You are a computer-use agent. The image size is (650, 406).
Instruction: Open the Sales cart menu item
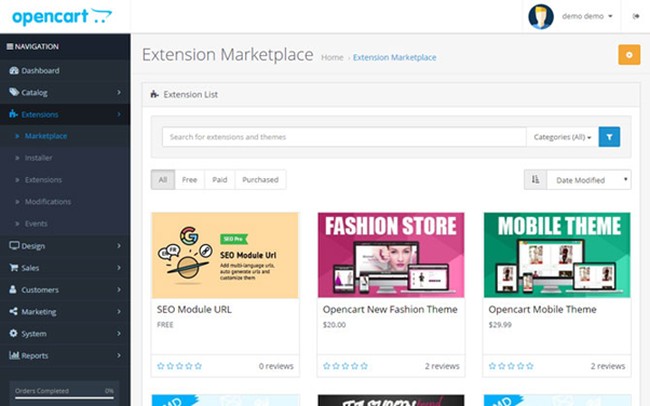click(x=32, y=268)
